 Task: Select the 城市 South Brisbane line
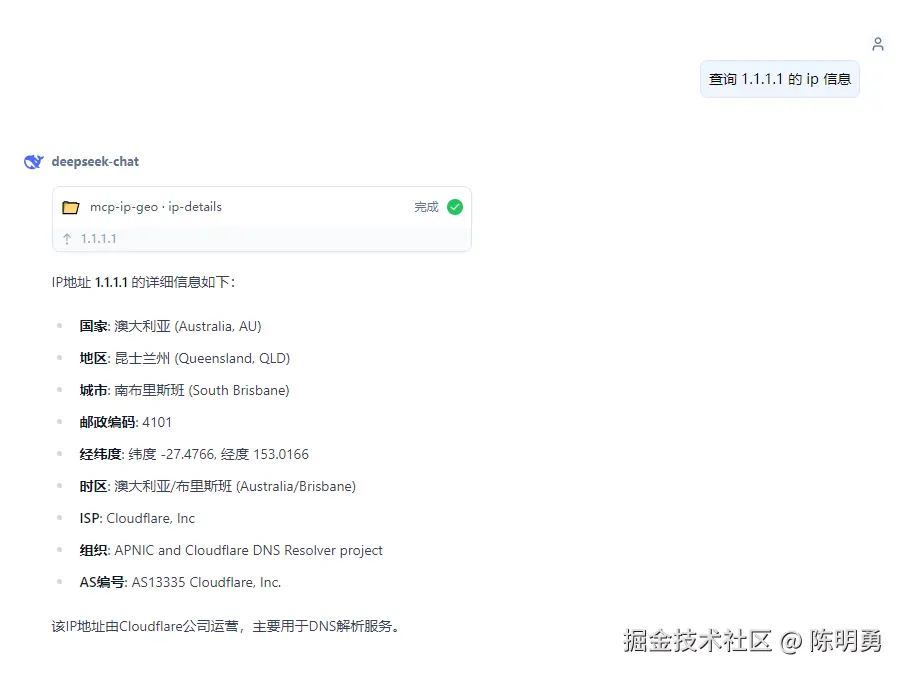pos(184,391)
